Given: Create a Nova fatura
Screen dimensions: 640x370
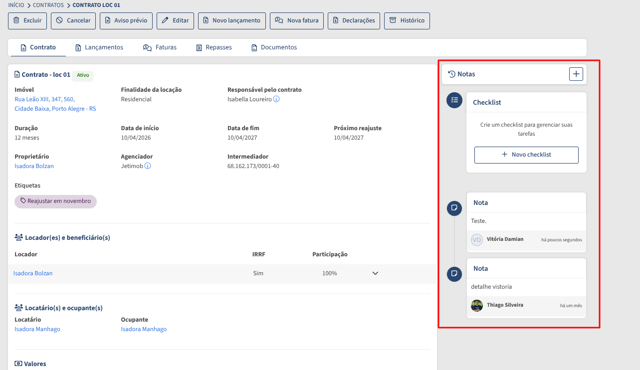Looking at the screenshot, I should [x=297, y=20].
